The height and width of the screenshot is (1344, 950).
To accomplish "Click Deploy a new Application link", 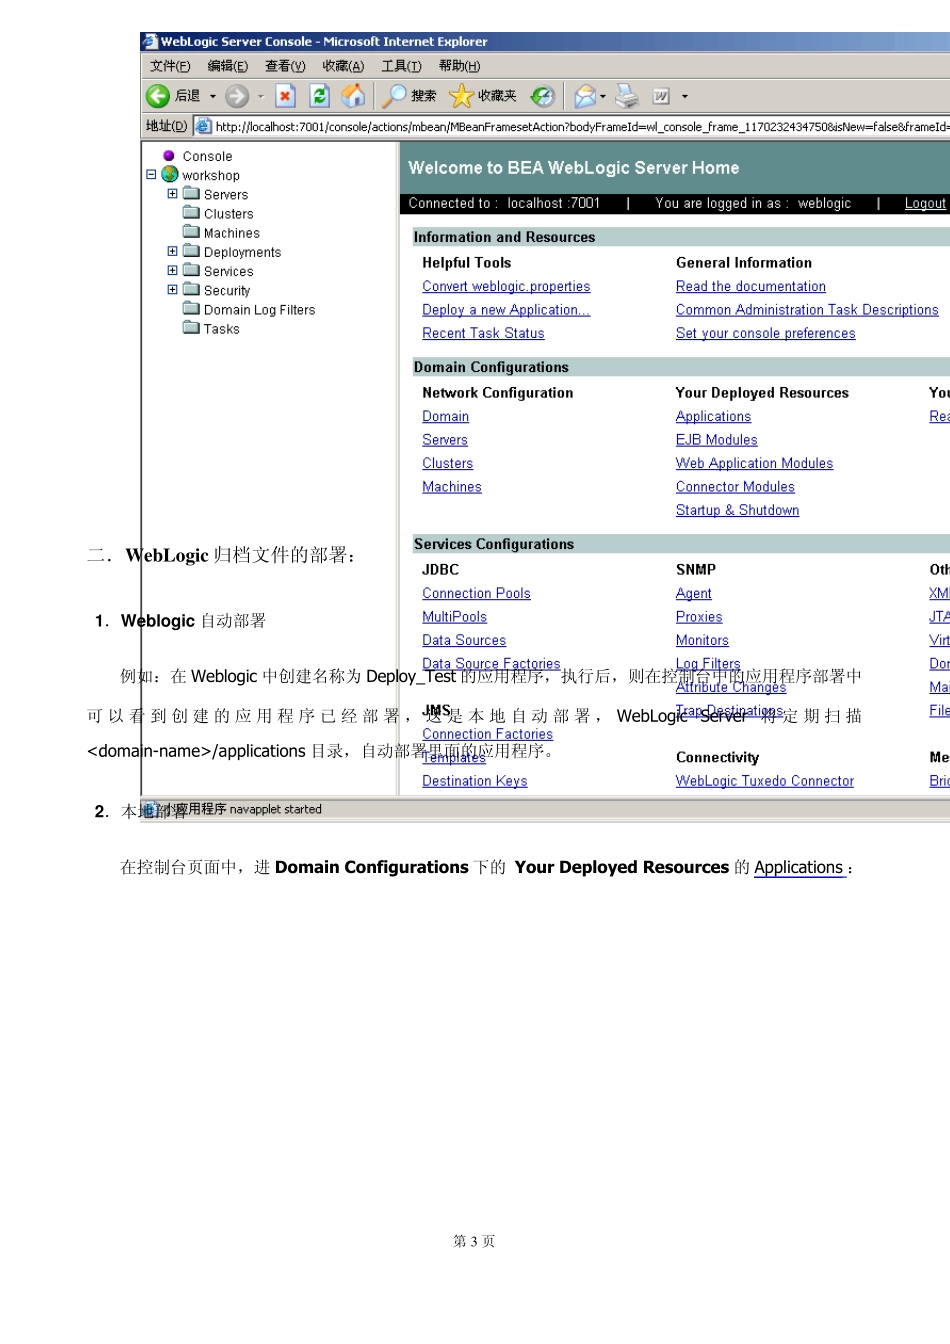I will tap(506, 310).
